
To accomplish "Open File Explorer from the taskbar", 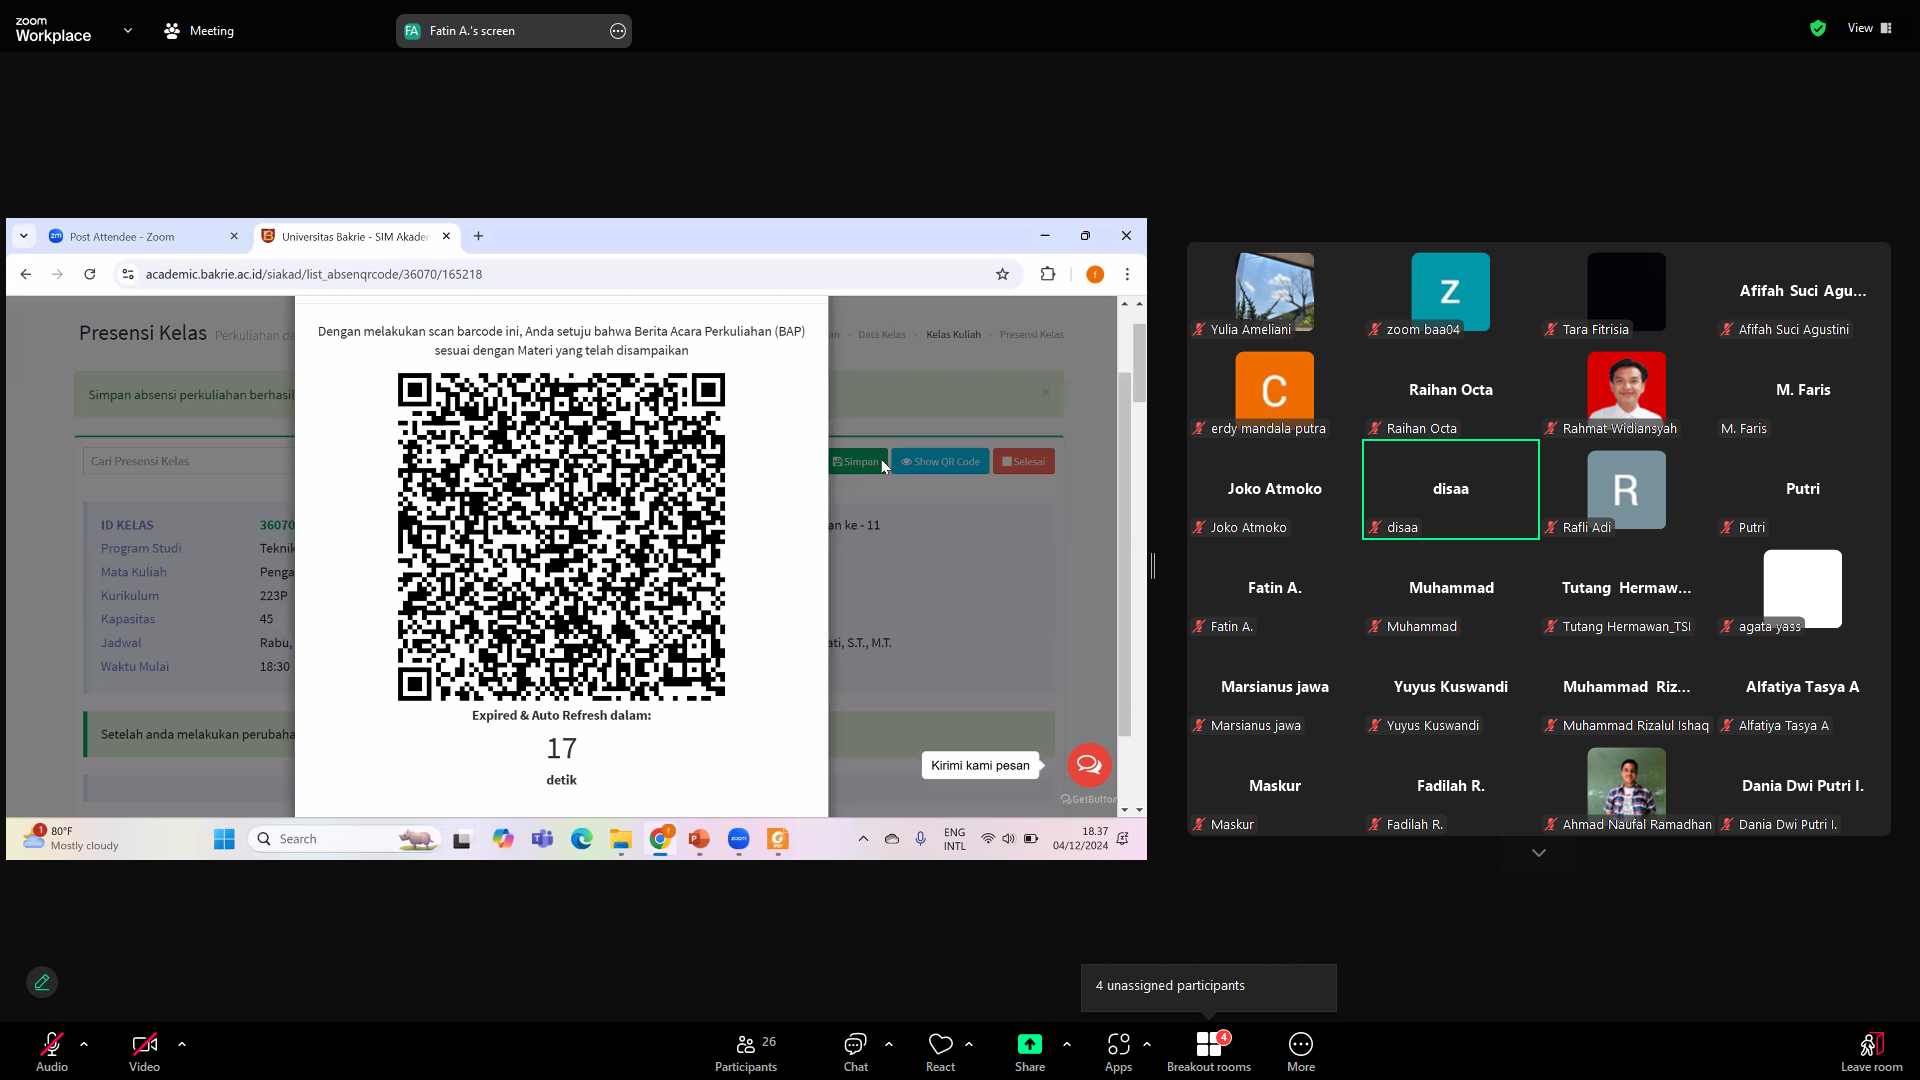I will tap(621, 839).
